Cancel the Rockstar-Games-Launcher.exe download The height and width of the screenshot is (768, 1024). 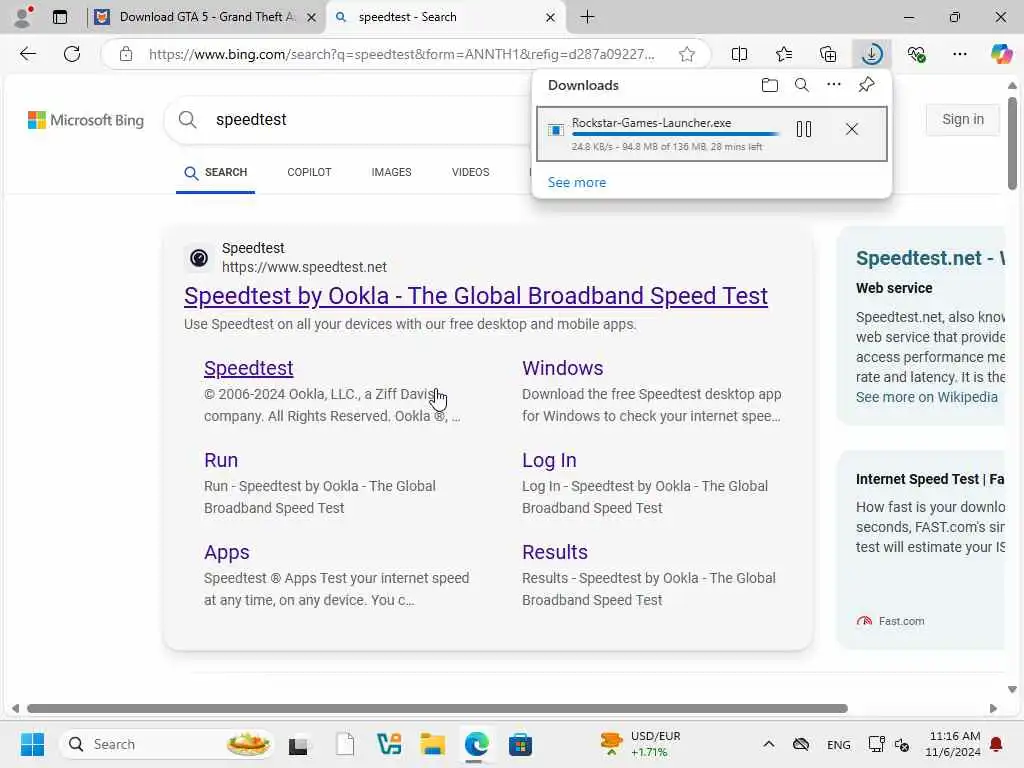click(852, 129)
